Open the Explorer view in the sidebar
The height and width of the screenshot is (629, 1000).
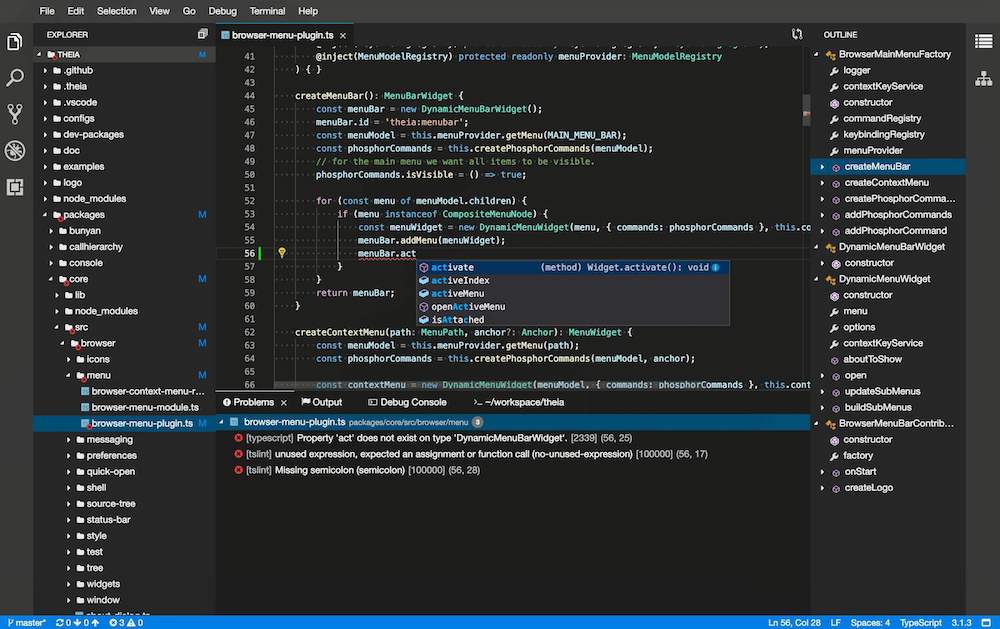click(x=15, y=42)
